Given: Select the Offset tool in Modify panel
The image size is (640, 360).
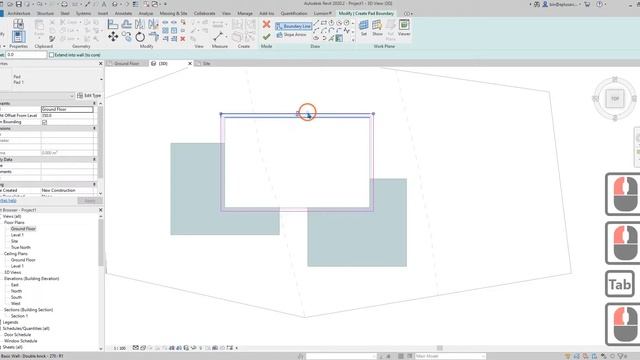Looking at the screenshot, I should pyautogui.click(x=127, y=24).
